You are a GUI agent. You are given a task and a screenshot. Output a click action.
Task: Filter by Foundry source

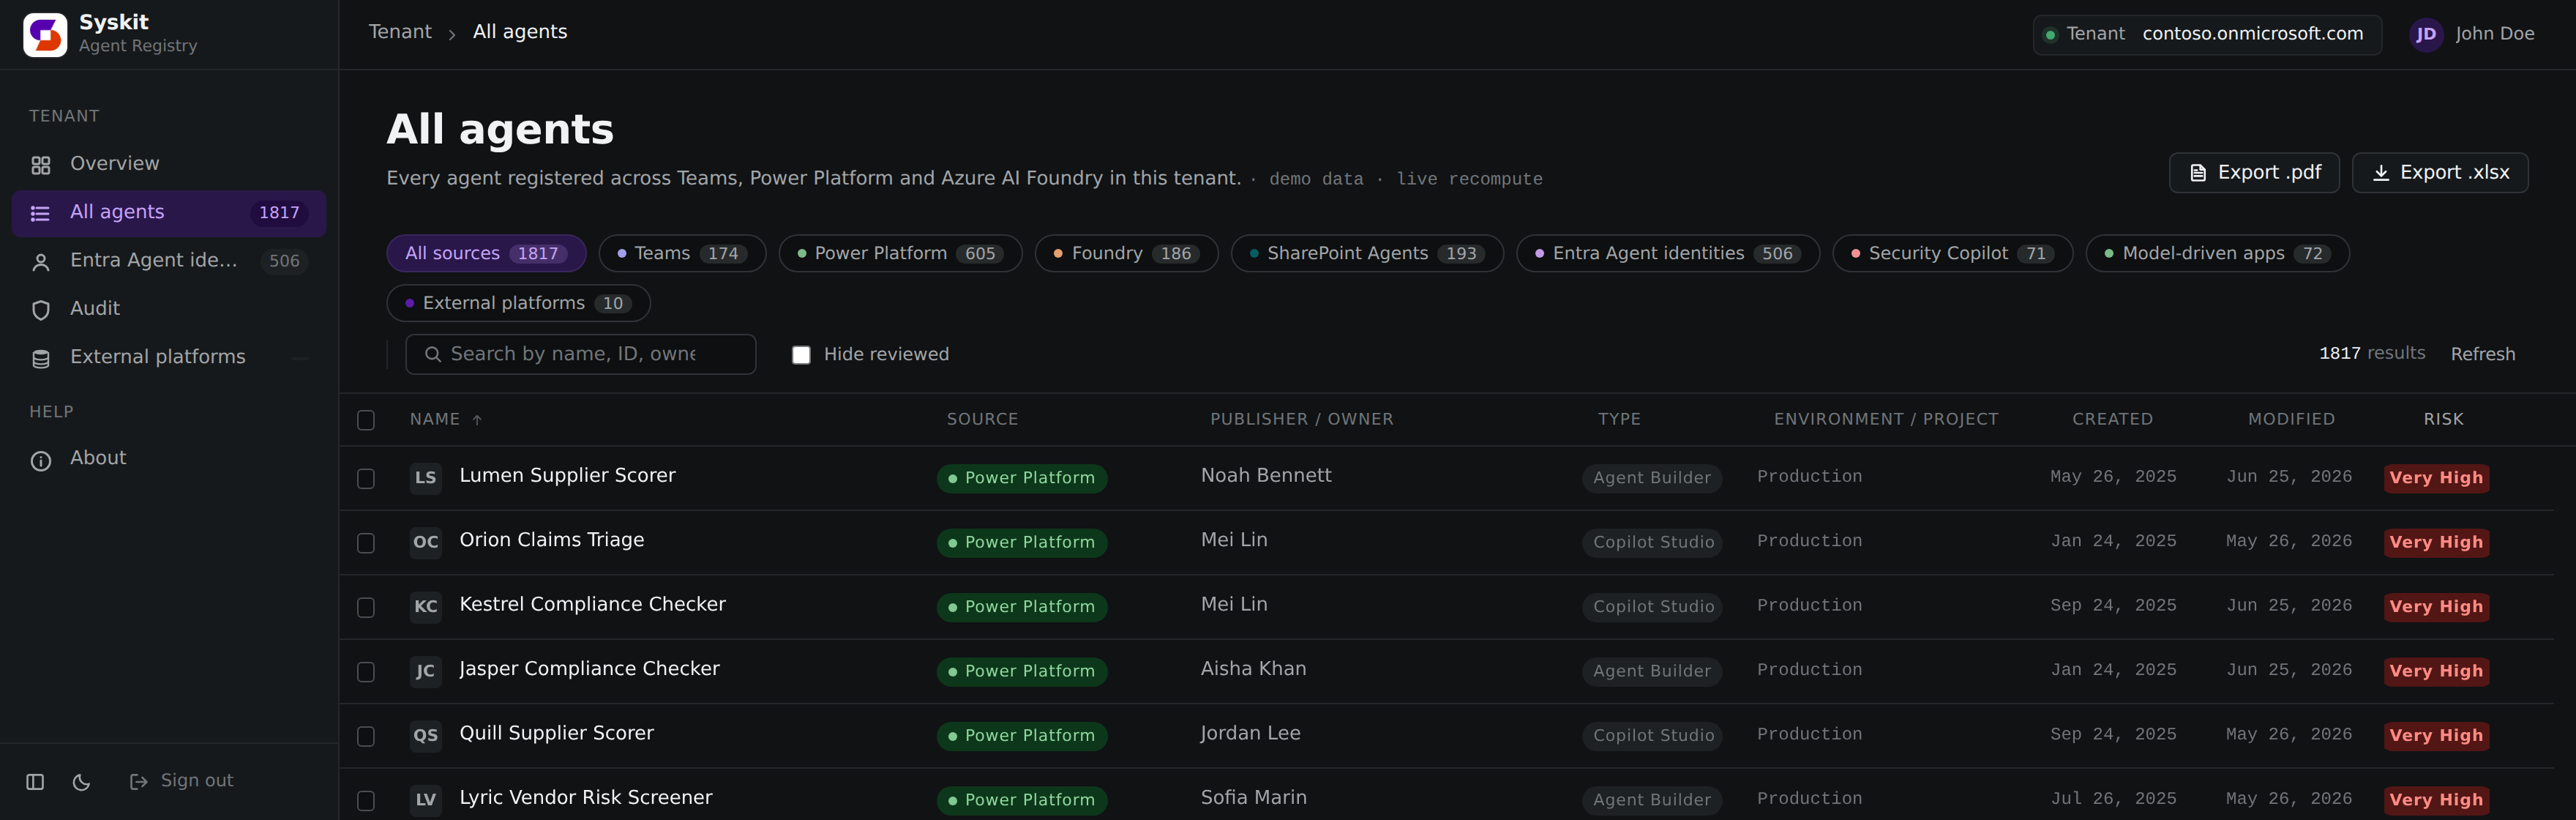(1126, 253)
